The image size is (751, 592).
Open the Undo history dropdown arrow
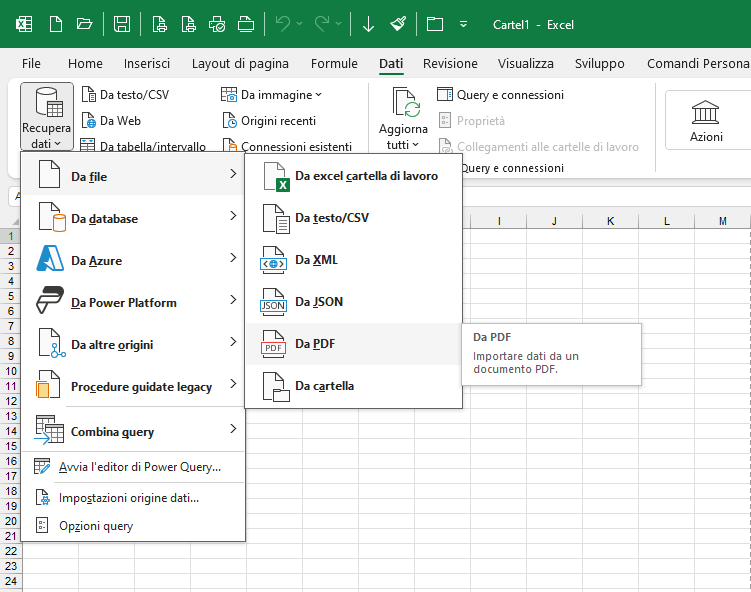coord(299,24)
